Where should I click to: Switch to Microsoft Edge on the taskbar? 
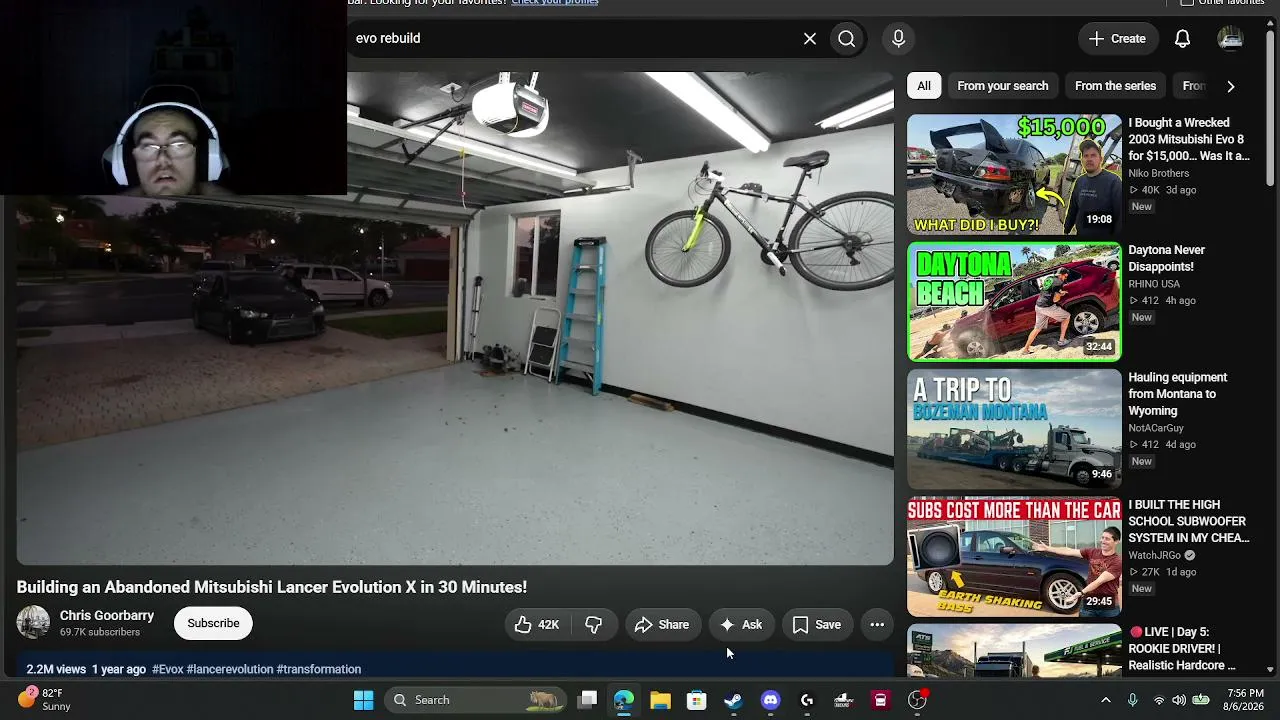624,700
